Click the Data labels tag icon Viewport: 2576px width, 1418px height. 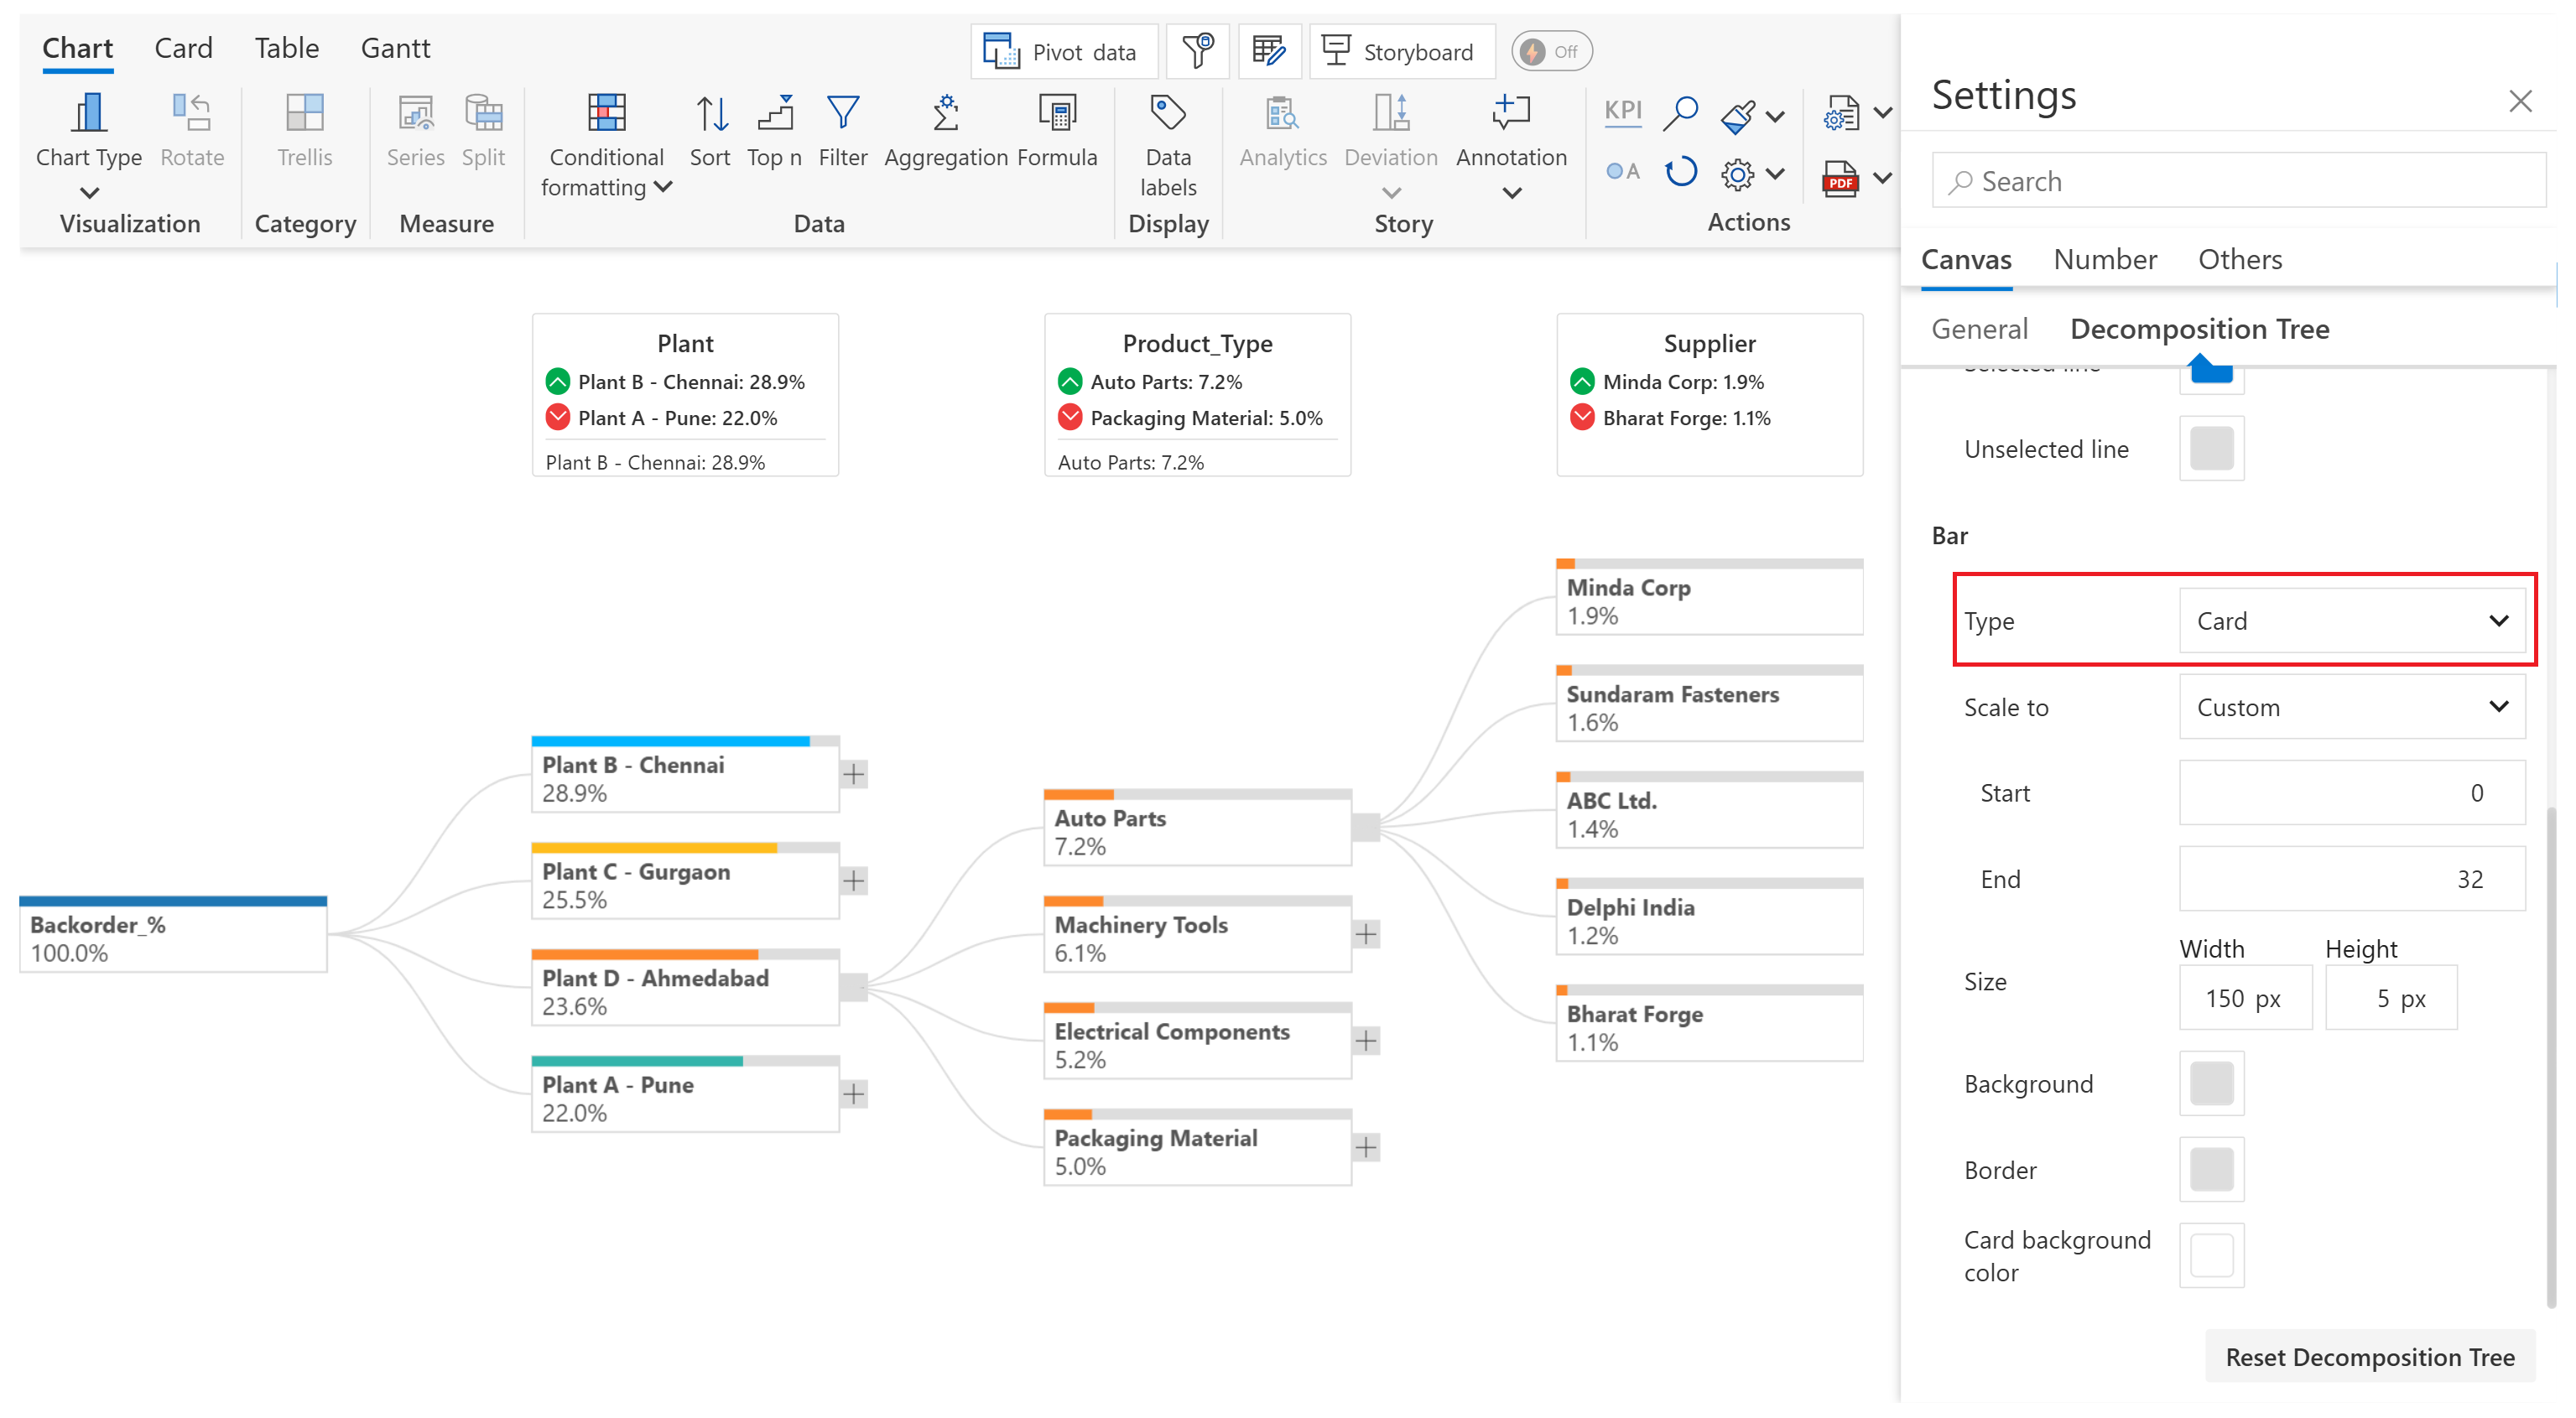point(1167,114)
